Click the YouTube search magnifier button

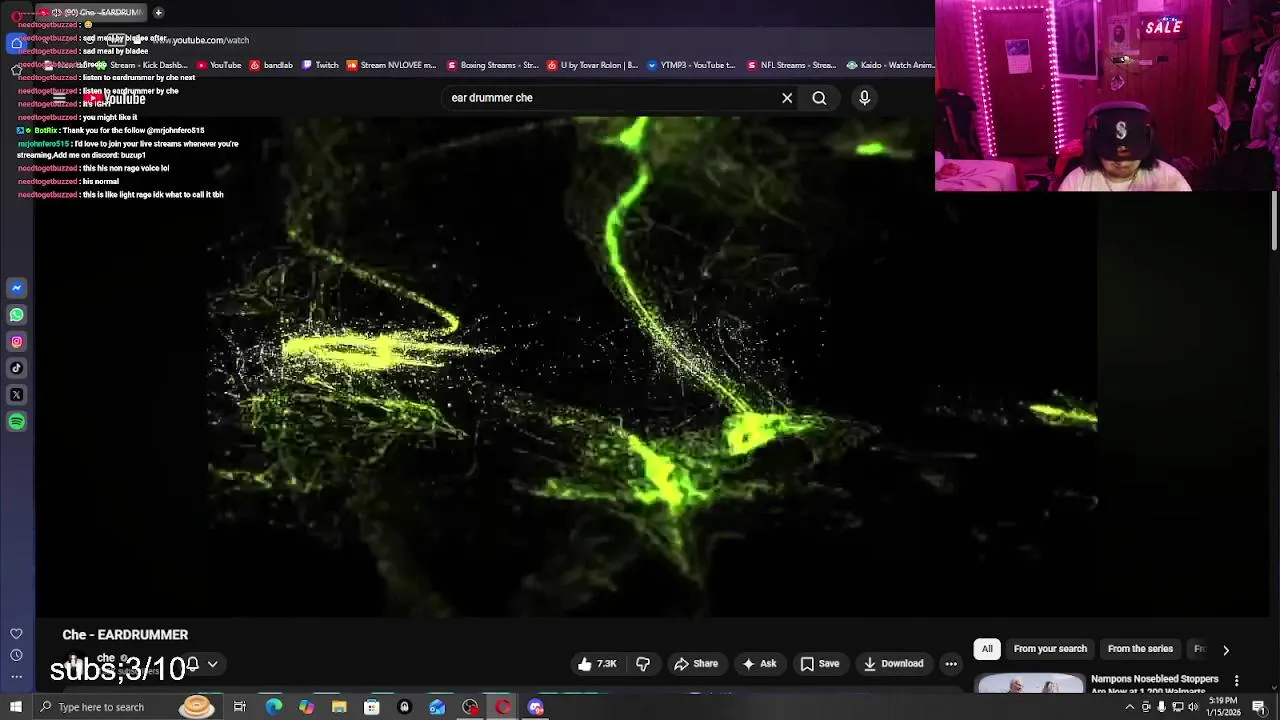[819, 98]
